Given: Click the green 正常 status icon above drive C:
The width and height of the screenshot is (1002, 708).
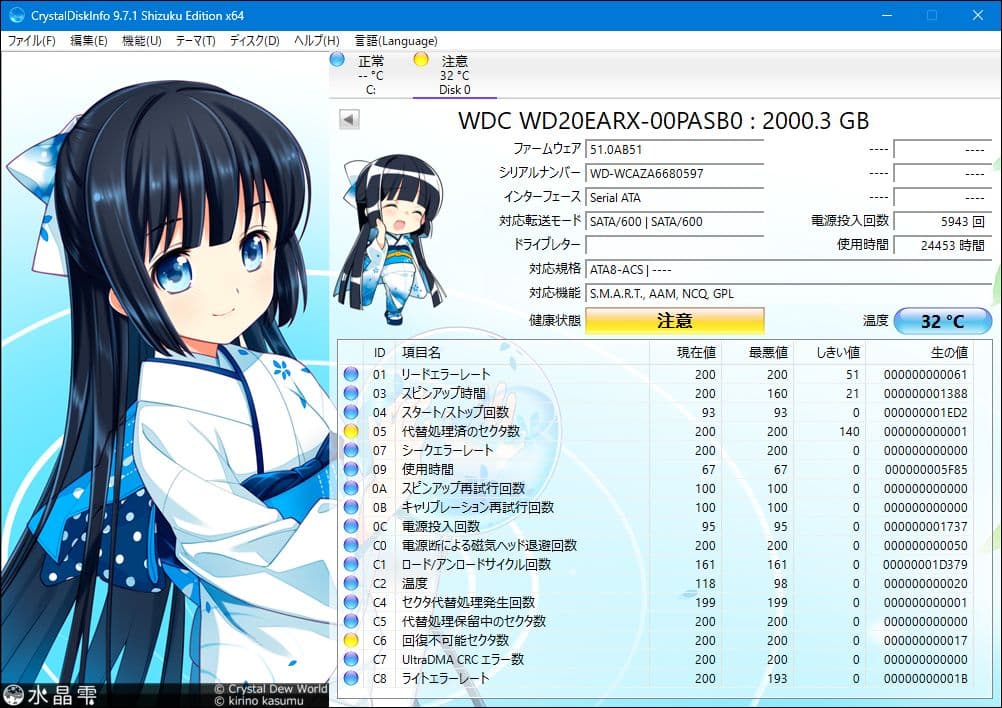Looking at the screenshot, I should pos(337,60).
